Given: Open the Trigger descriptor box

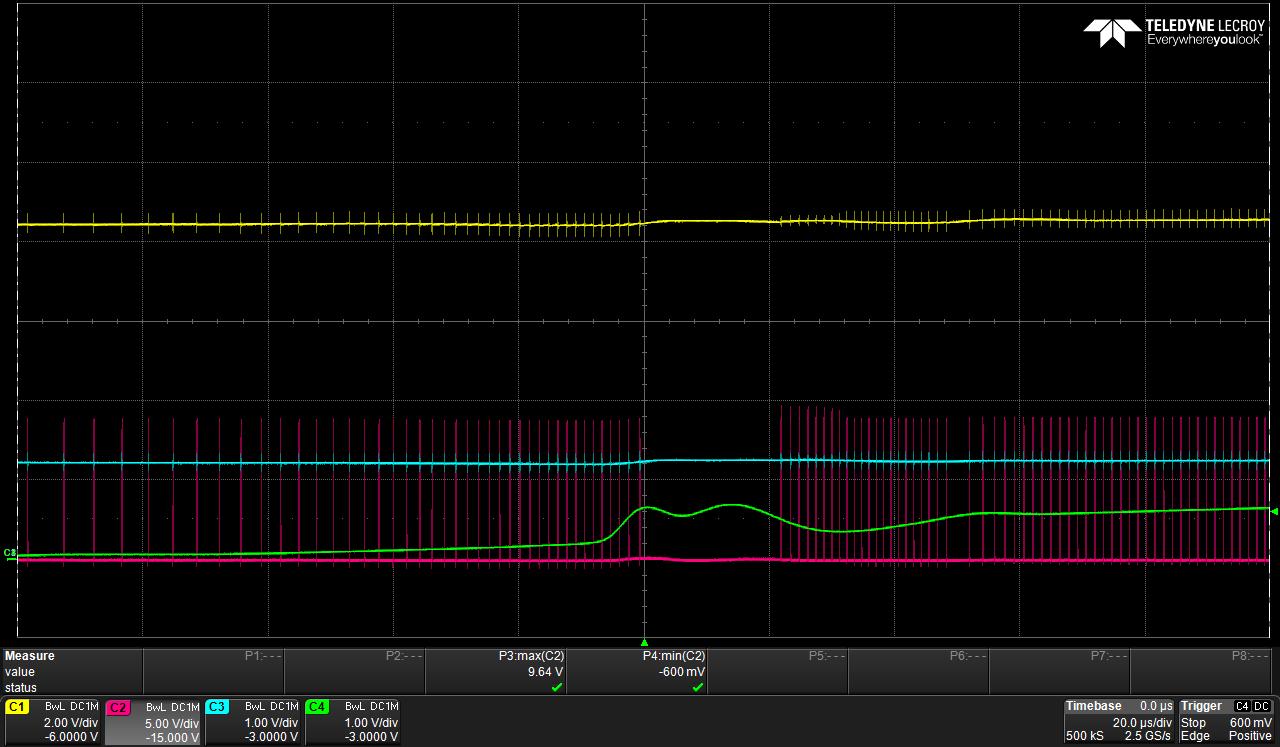Looking at the screenshot, I should click(x=1227, y=722).
